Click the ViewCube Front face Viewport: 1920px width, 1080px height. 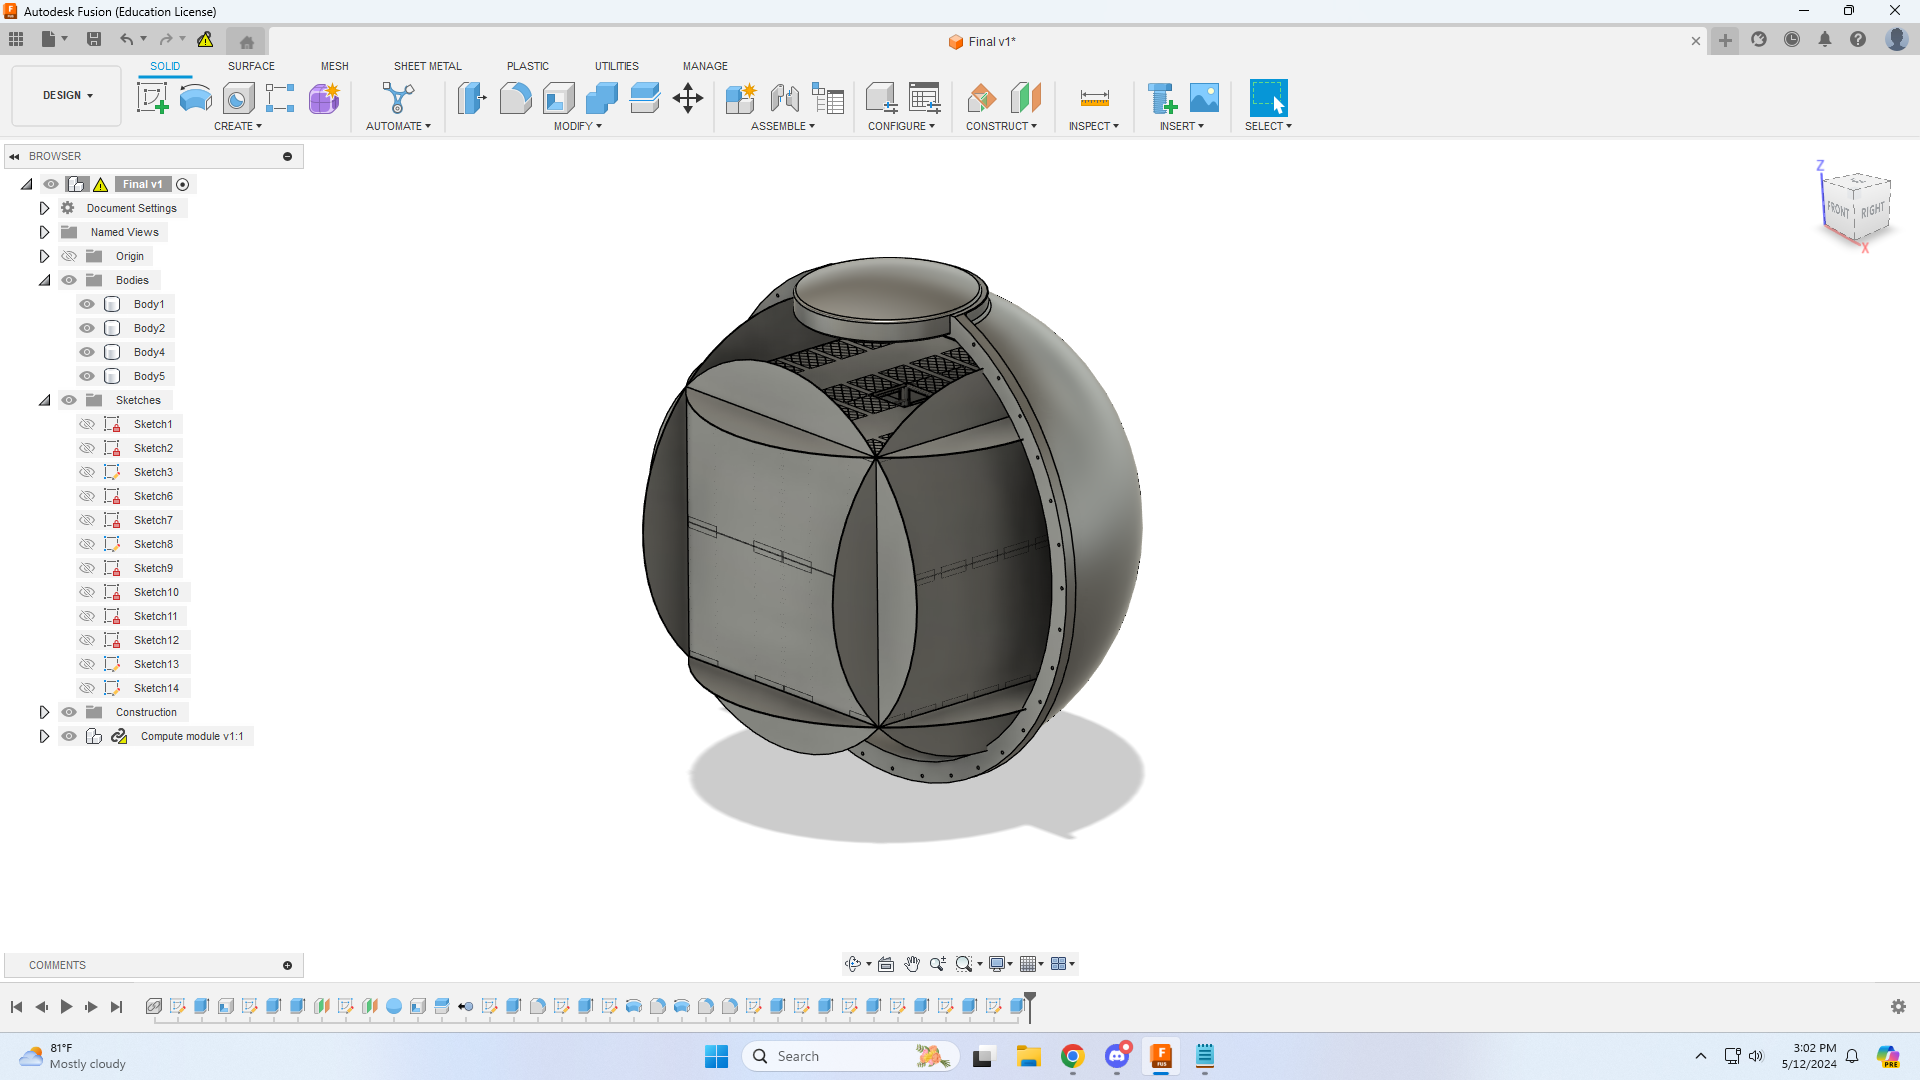click(1838, 210)
